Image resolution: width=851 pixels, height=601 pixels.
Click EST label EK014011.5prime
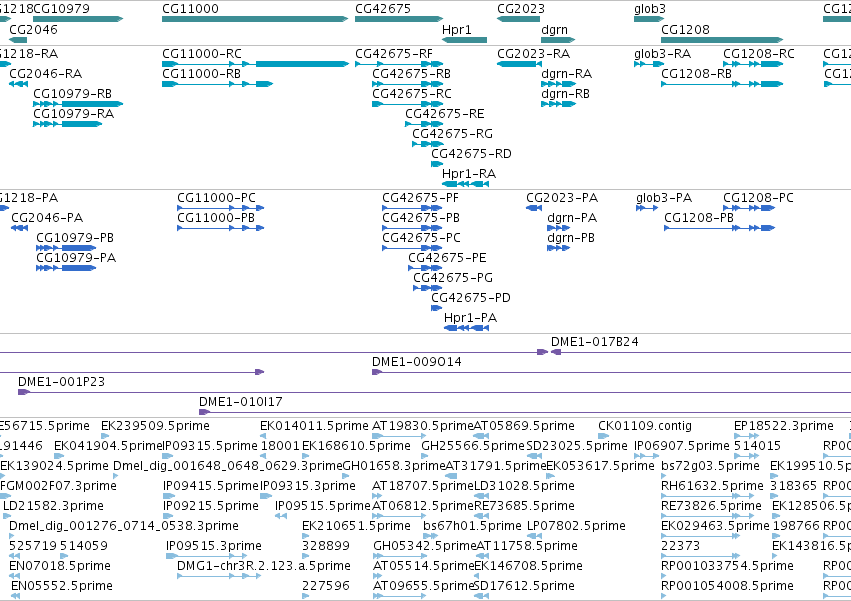coord(314,426)
